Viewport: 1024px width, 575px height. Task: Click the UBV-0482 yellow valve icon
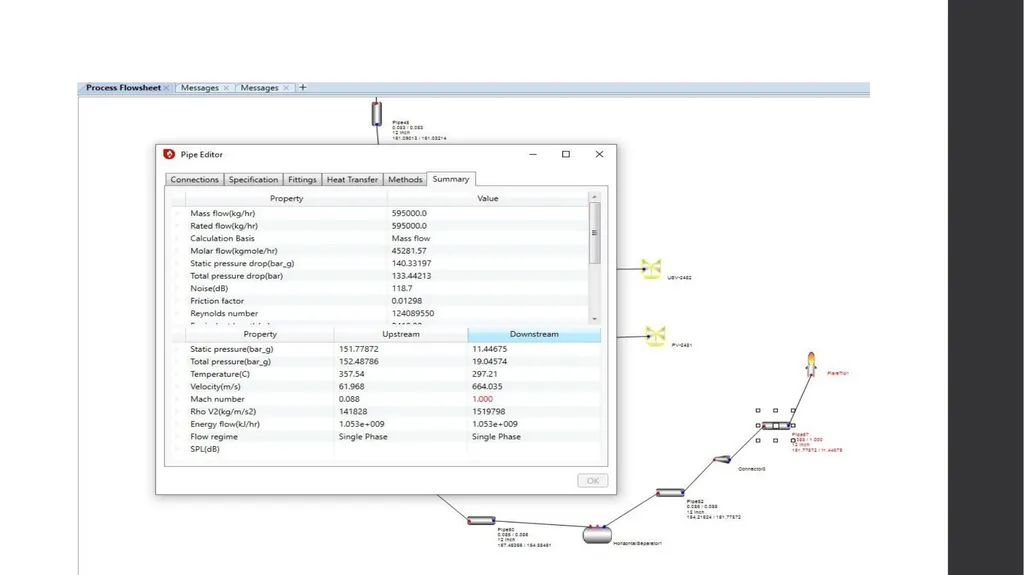(651, 269)
